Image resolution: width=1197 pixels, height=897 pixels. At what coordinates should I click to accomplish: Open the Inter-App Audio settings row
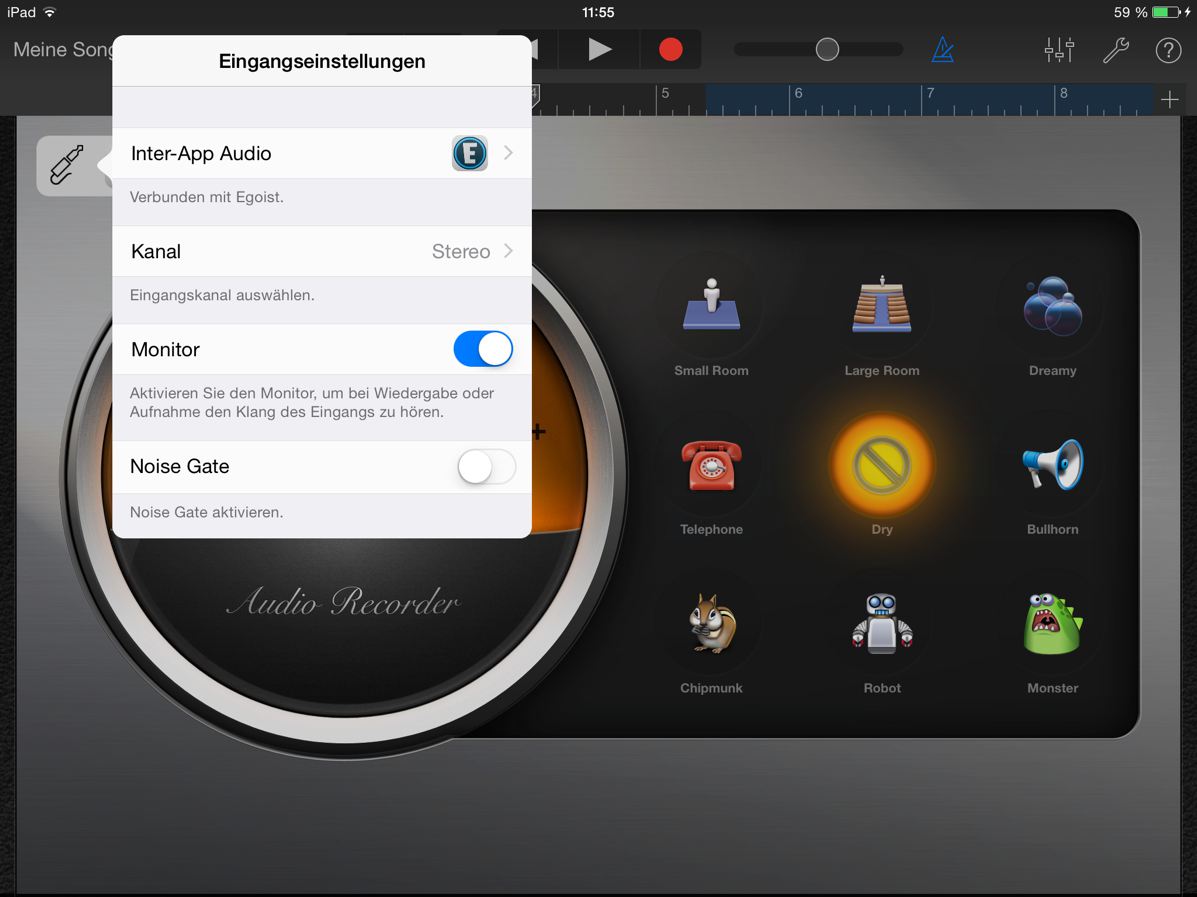coord(321,154)
